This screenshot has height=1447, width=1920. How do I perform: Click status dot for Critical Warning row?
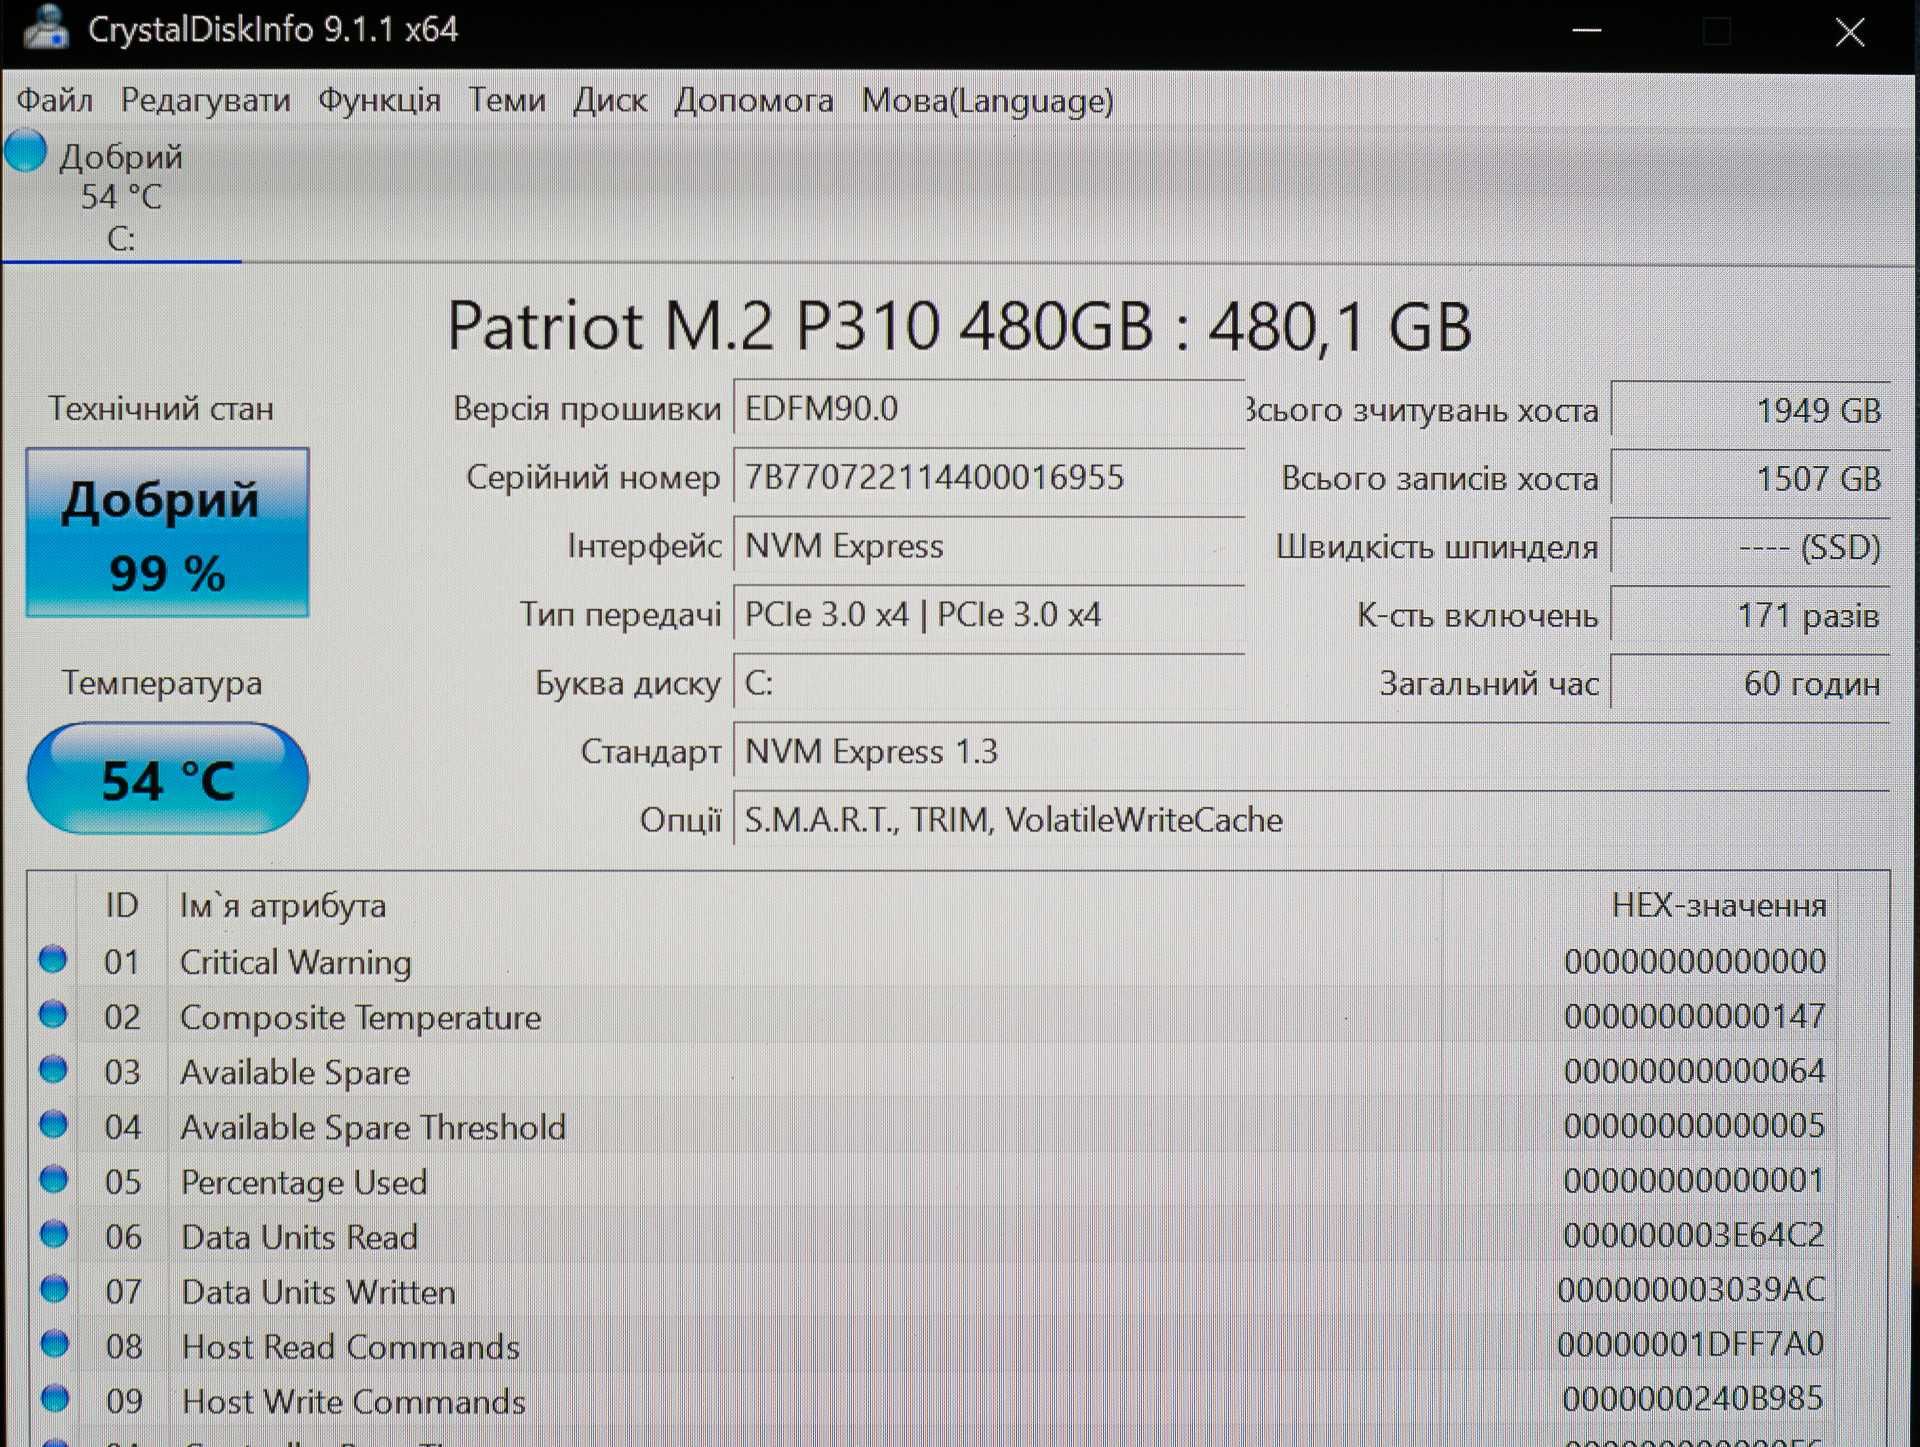pyautogui.click(x=53, y=960)
